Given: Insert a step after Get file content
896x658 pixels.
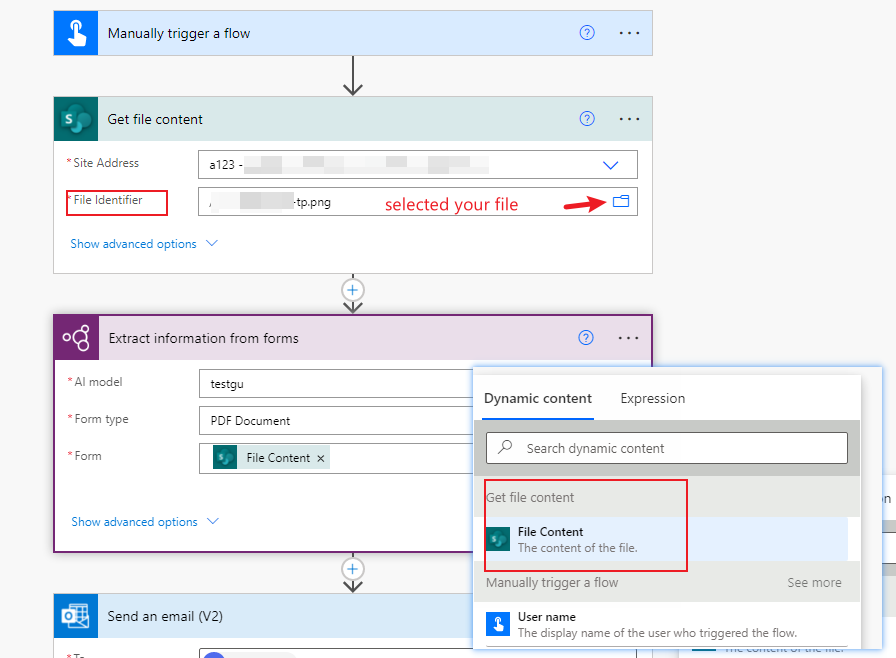Looking at the screenshot, I should [x=353, y=290].
